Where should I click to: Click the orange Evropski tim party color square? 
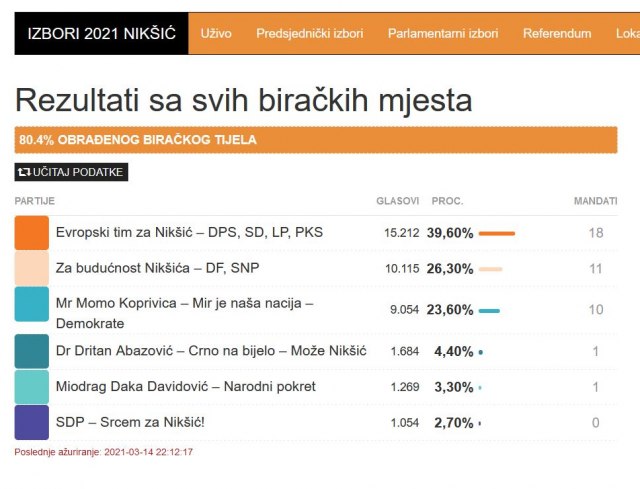pos(31,233)
